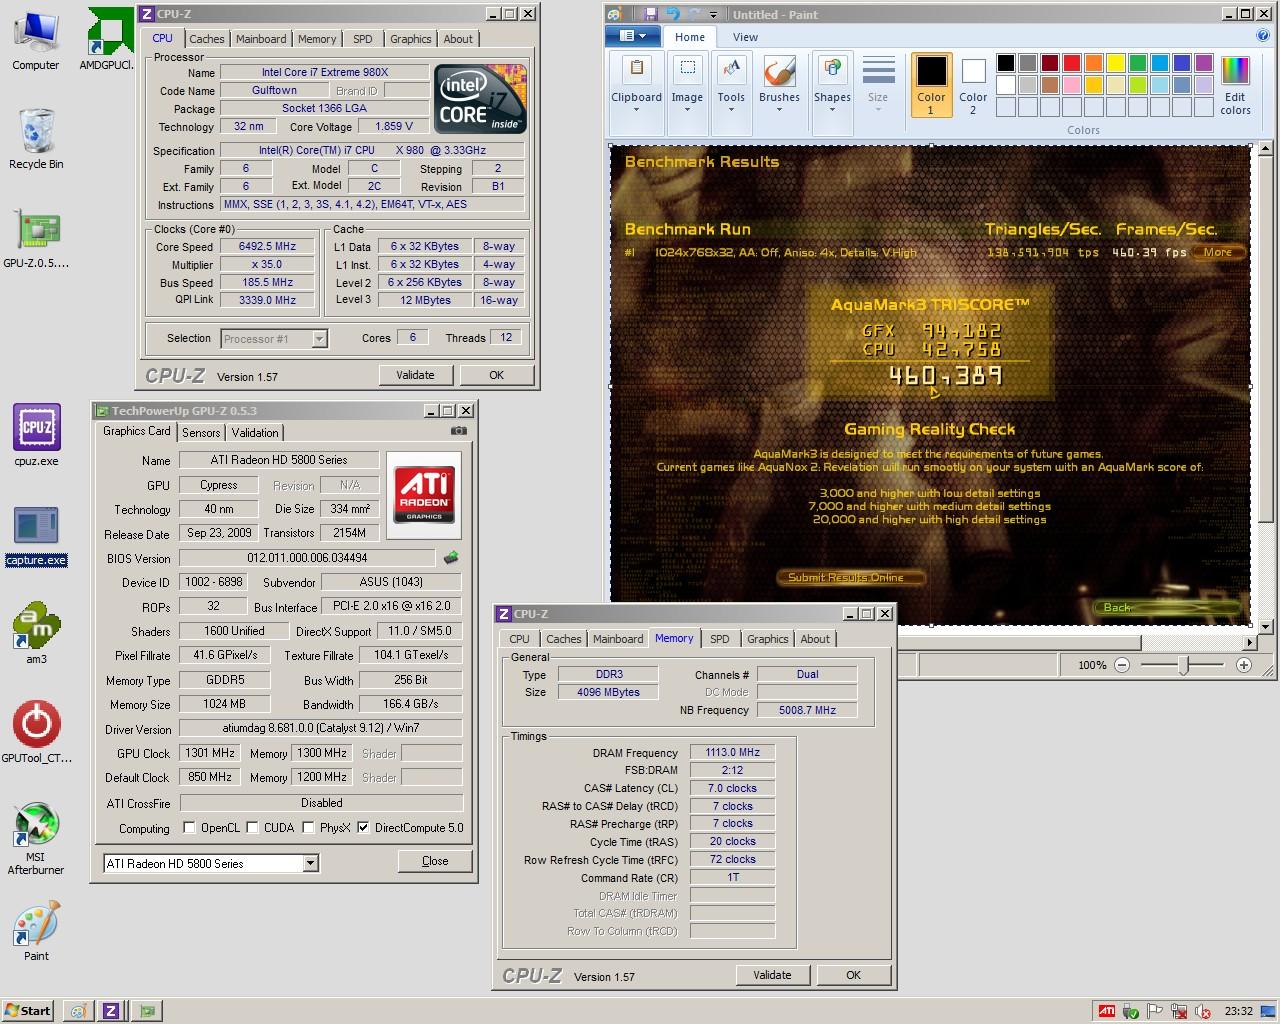Select the Color 1 foreground box

tap(931, 85)
